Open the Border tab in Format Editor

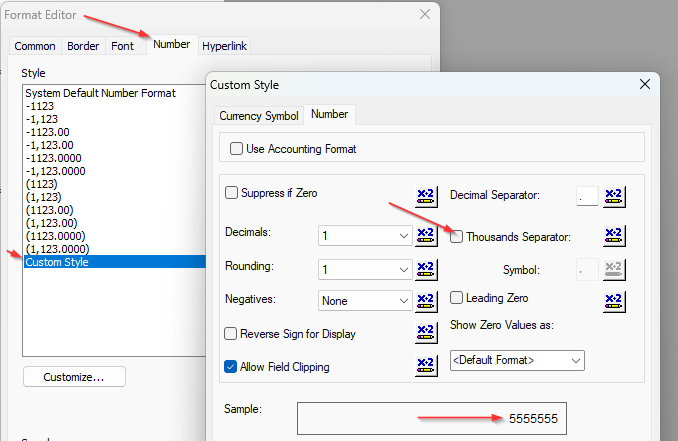click(83, 46)
